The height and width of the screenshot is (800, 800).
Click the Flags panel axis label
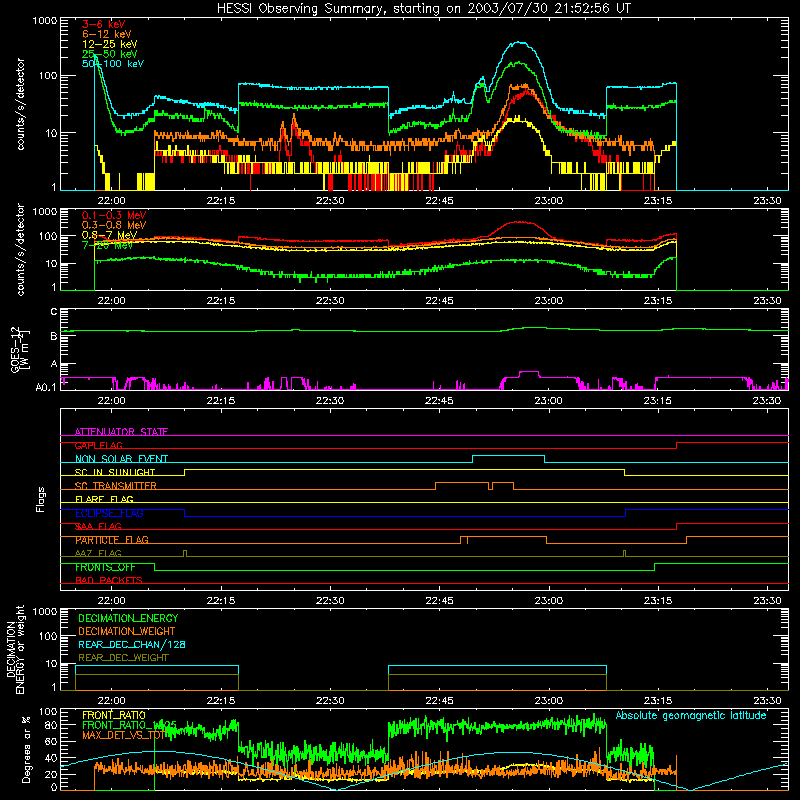pyautogui.click(x=41, y=499)
